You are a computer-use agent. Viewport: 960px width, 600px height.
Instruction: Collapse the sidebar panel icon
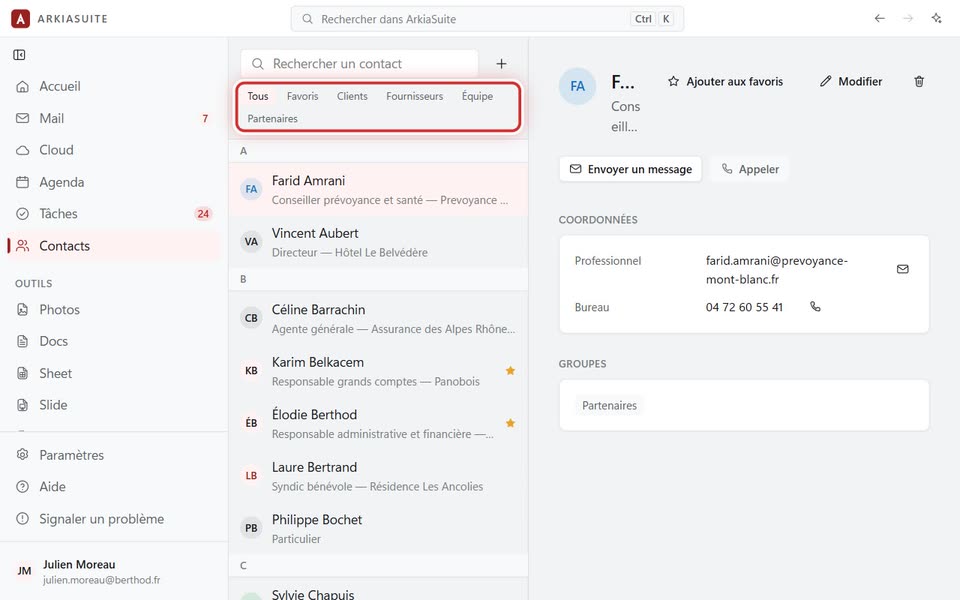(19, 55)
